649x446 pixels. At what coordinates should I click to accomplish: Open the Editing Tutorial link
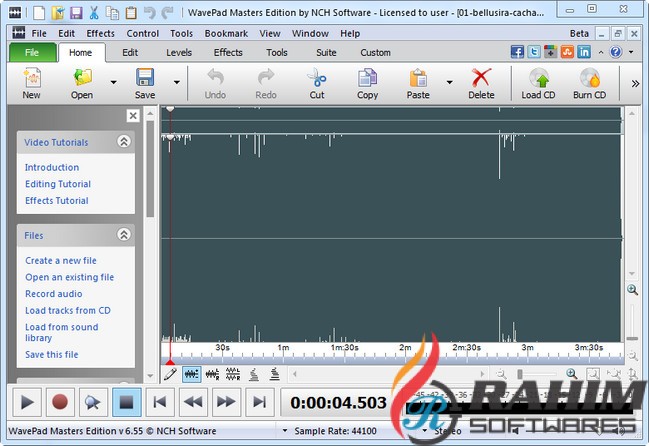(x=58, y=184)
